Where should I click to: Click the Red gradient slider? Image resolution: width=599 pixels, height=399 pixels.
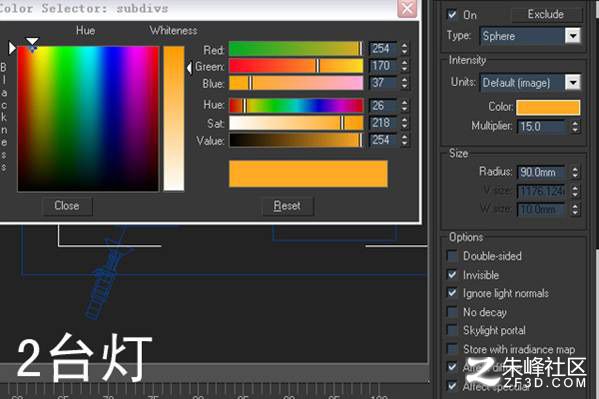[296, 49]
